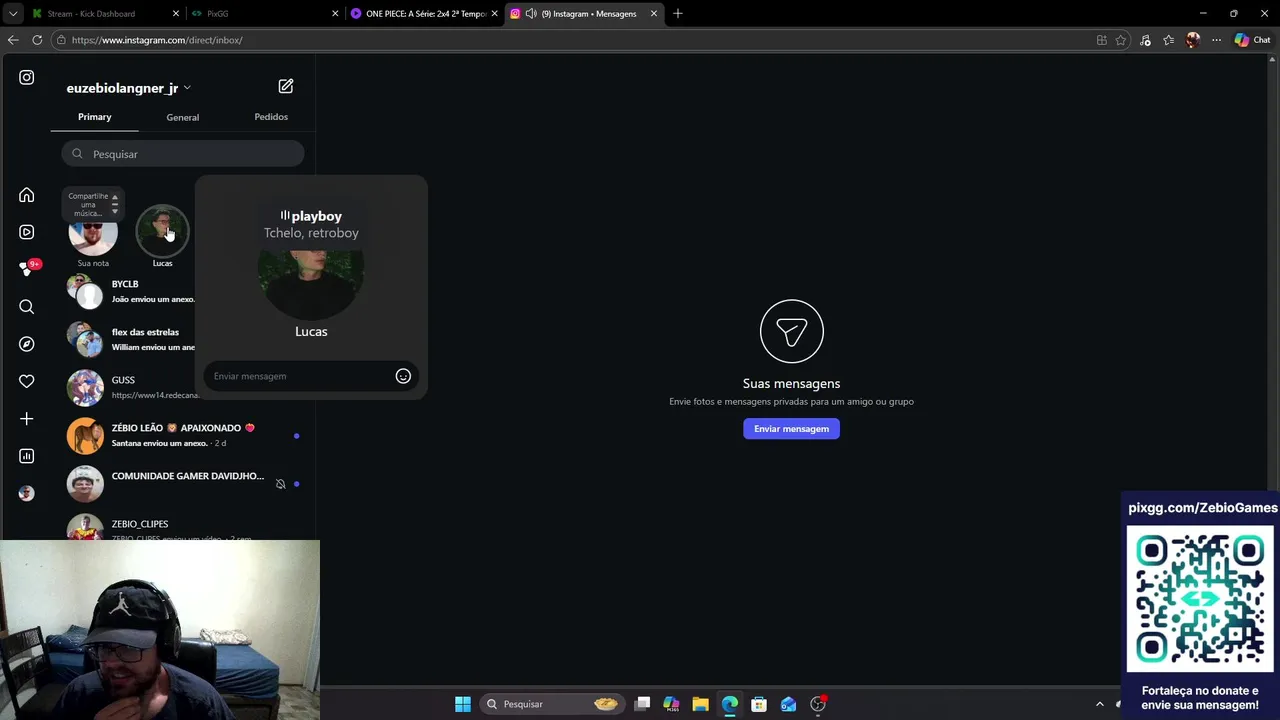This screenshot has width=1280, height=720.
Task: Click Task View on taskbar
Action: pyautogui.click(x=642, y=704)
